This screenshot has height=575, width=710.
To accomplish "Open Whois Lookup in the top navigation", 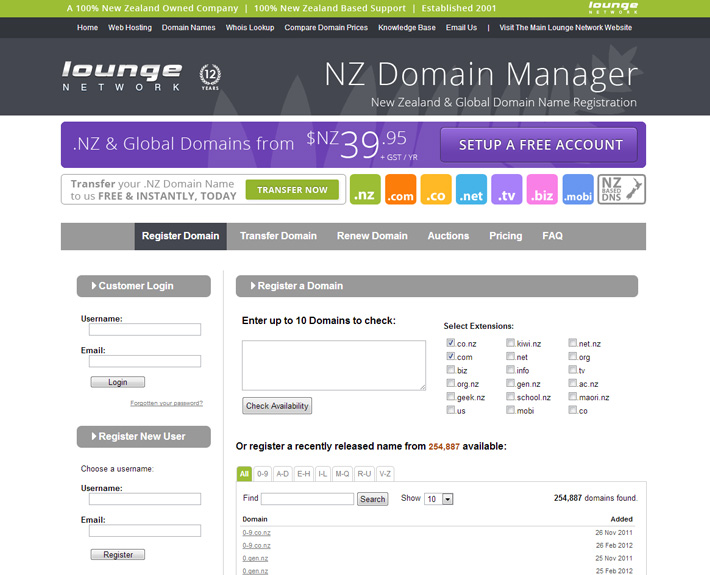I will (x=250, y=28).
